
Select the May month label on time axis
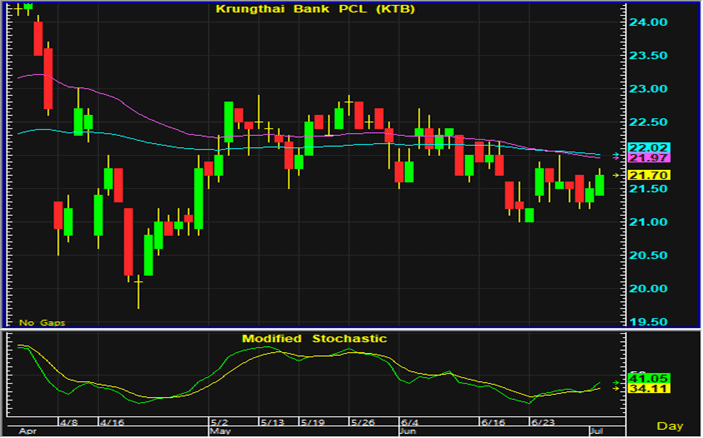pyautogui.click(x=221, y=432)
